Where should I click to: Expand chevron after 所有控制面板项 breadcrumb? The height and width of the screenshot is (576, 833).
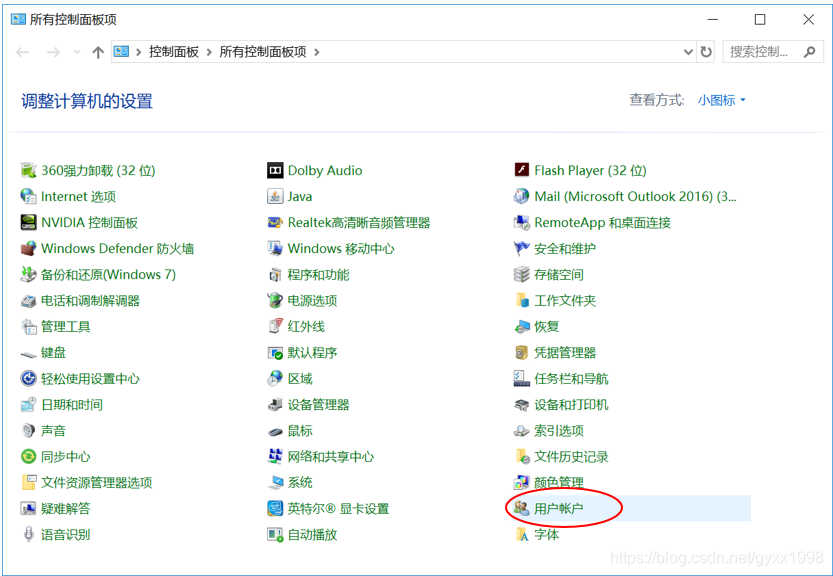pos(317,52)
